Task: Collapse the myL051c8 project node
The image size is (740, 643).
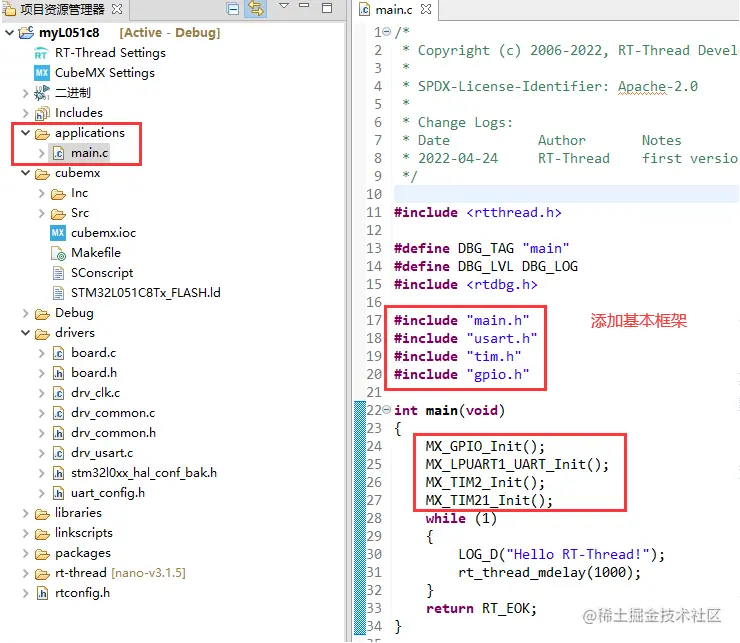Action: point(9,33)
